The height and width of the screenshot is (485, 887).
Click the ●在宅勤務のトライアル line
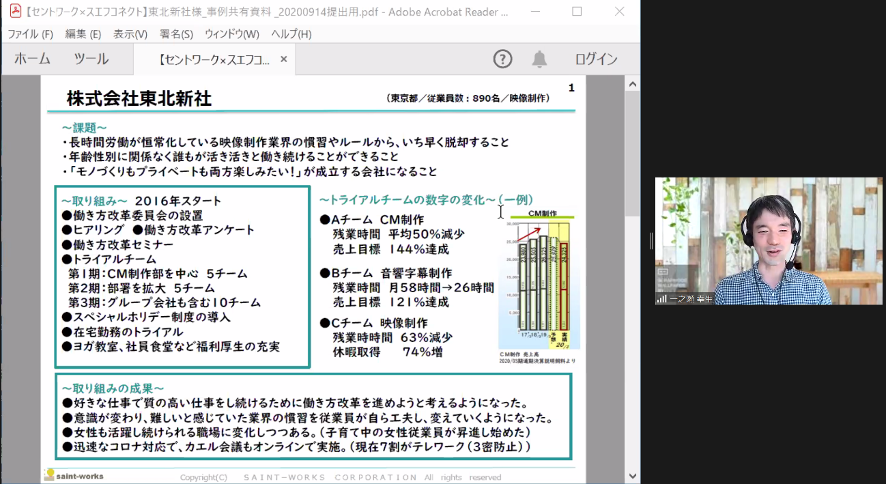click(122, 332)
